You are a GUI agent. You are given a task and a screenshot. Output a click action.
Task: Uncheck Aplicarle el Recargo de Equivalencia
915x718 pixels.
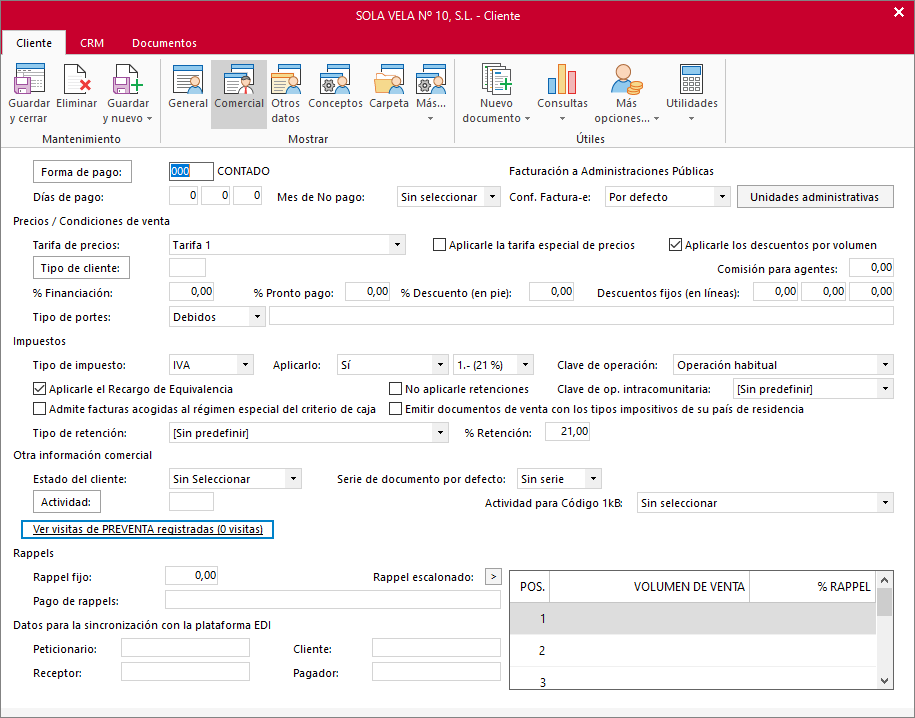[39, 388]
